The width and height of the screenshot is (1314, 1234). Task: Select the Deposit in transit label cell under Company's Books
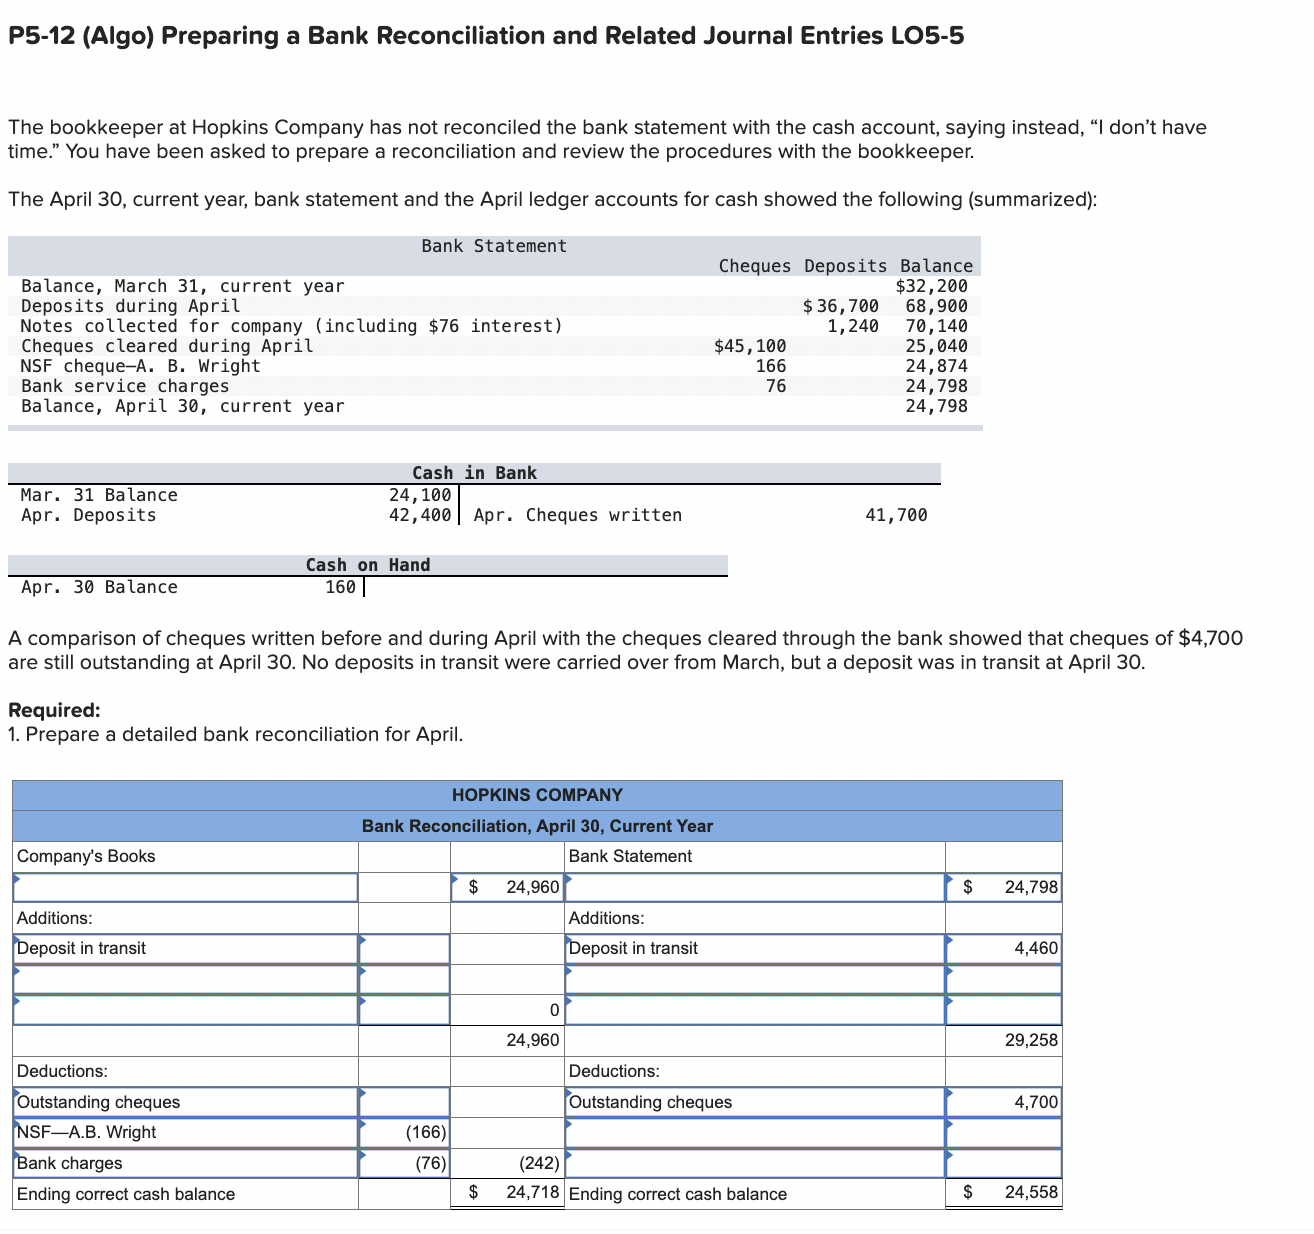[x=185, y=948]
